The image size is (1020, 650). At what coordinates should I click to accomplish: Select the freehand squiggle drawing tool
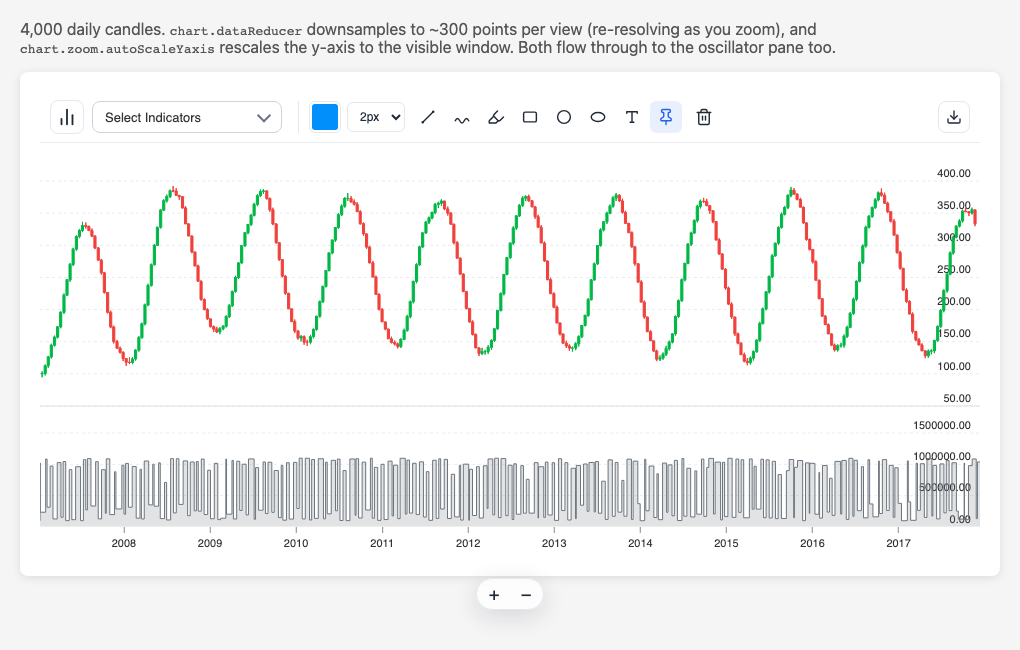pos(462,118)
